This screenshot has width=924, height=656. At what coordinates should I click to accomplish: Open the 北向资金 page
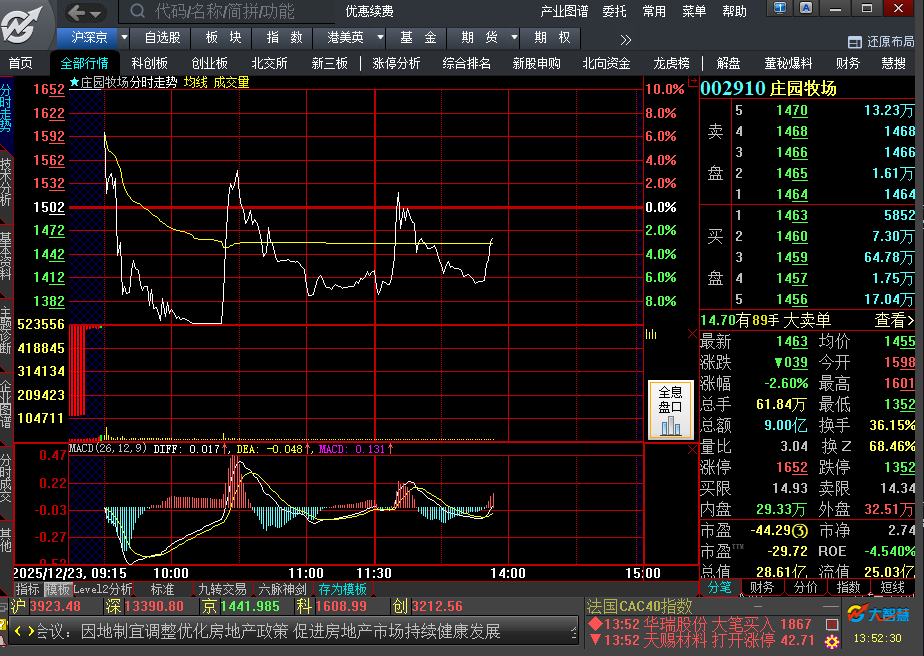606,63
